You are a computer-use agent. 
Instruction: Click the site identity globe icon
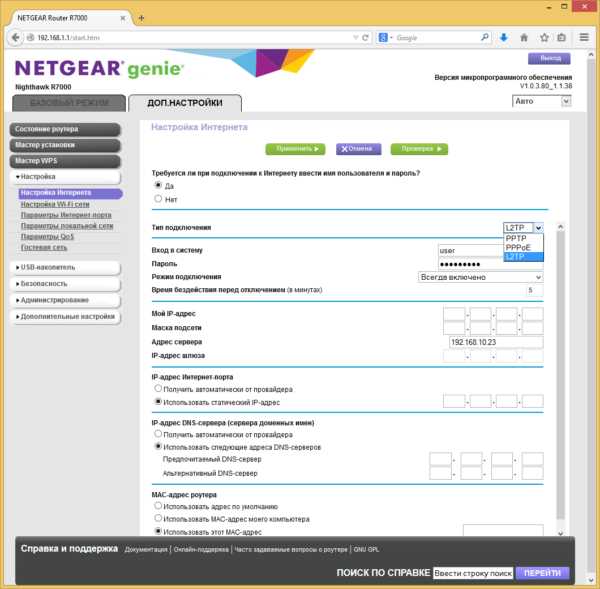(30, 38)
